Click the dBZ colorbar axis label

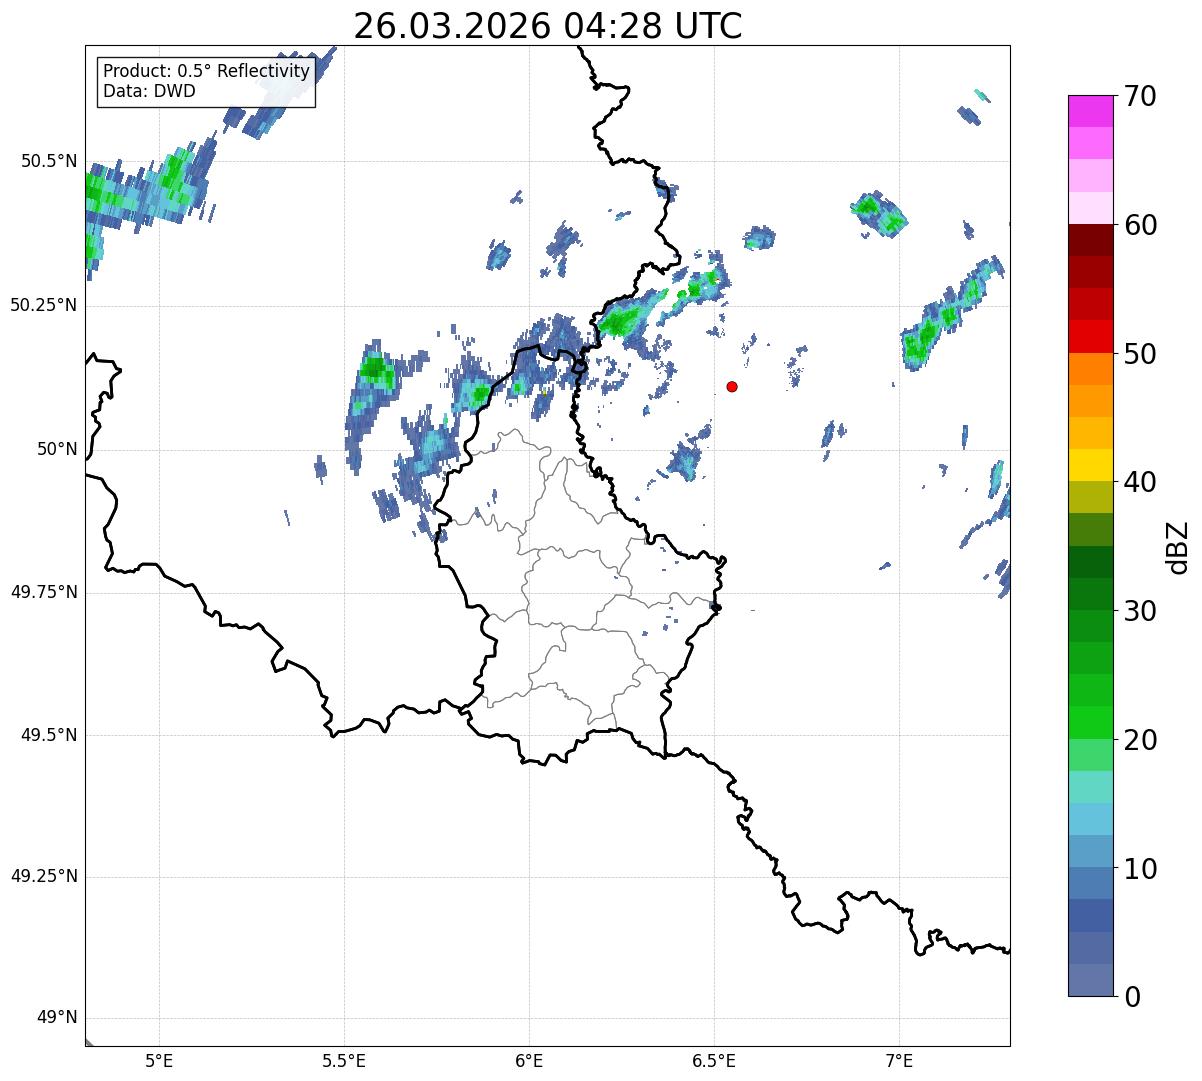[x=1178, y=546]
